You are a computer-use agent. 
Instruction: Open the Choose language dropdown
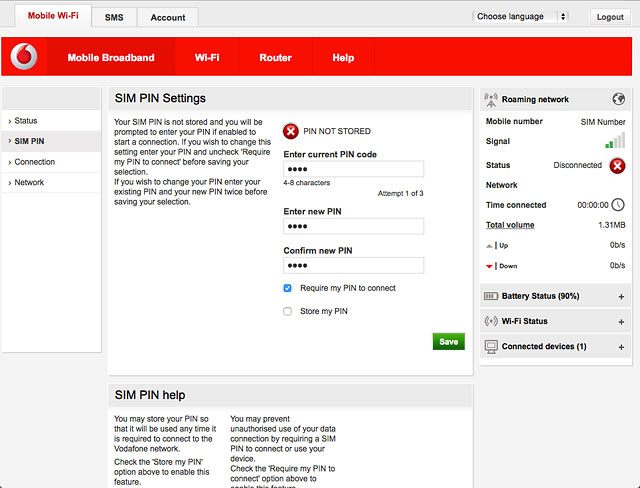click(x=520, y=17)
